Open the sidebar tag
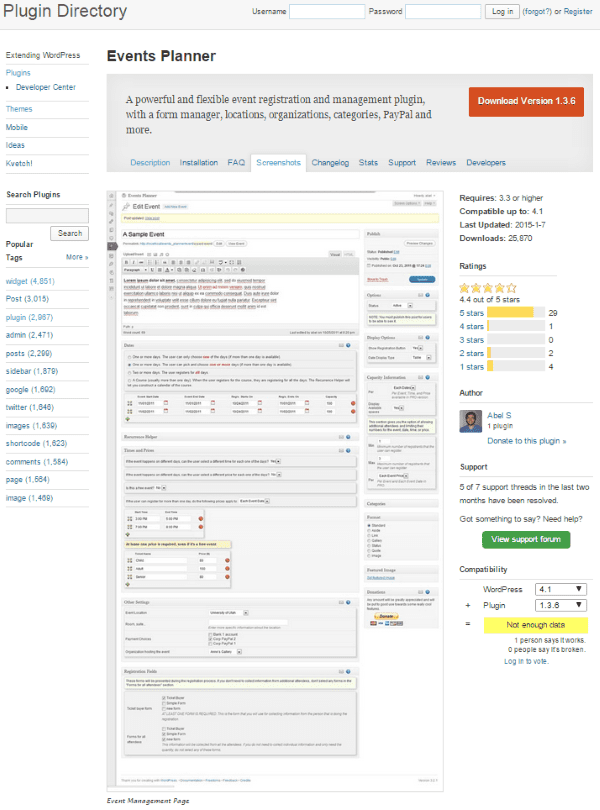600x810 pixels. click(x=32, y=371)
